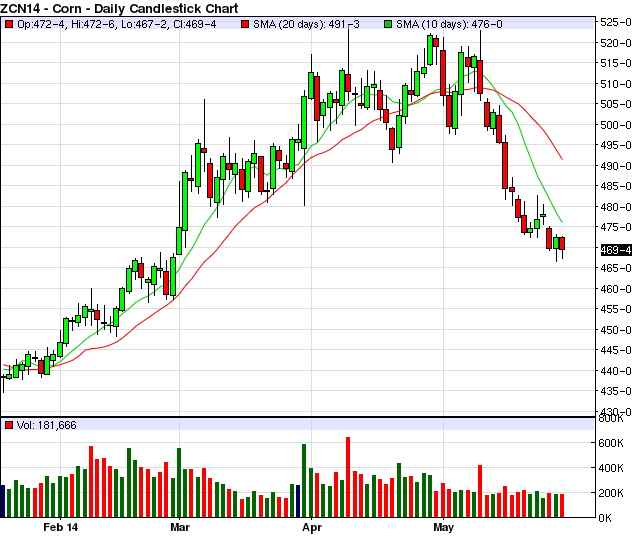Click the end of the red 20-day SMA line
The width and height of the screenshot is (640, 536).
(562, 159)
